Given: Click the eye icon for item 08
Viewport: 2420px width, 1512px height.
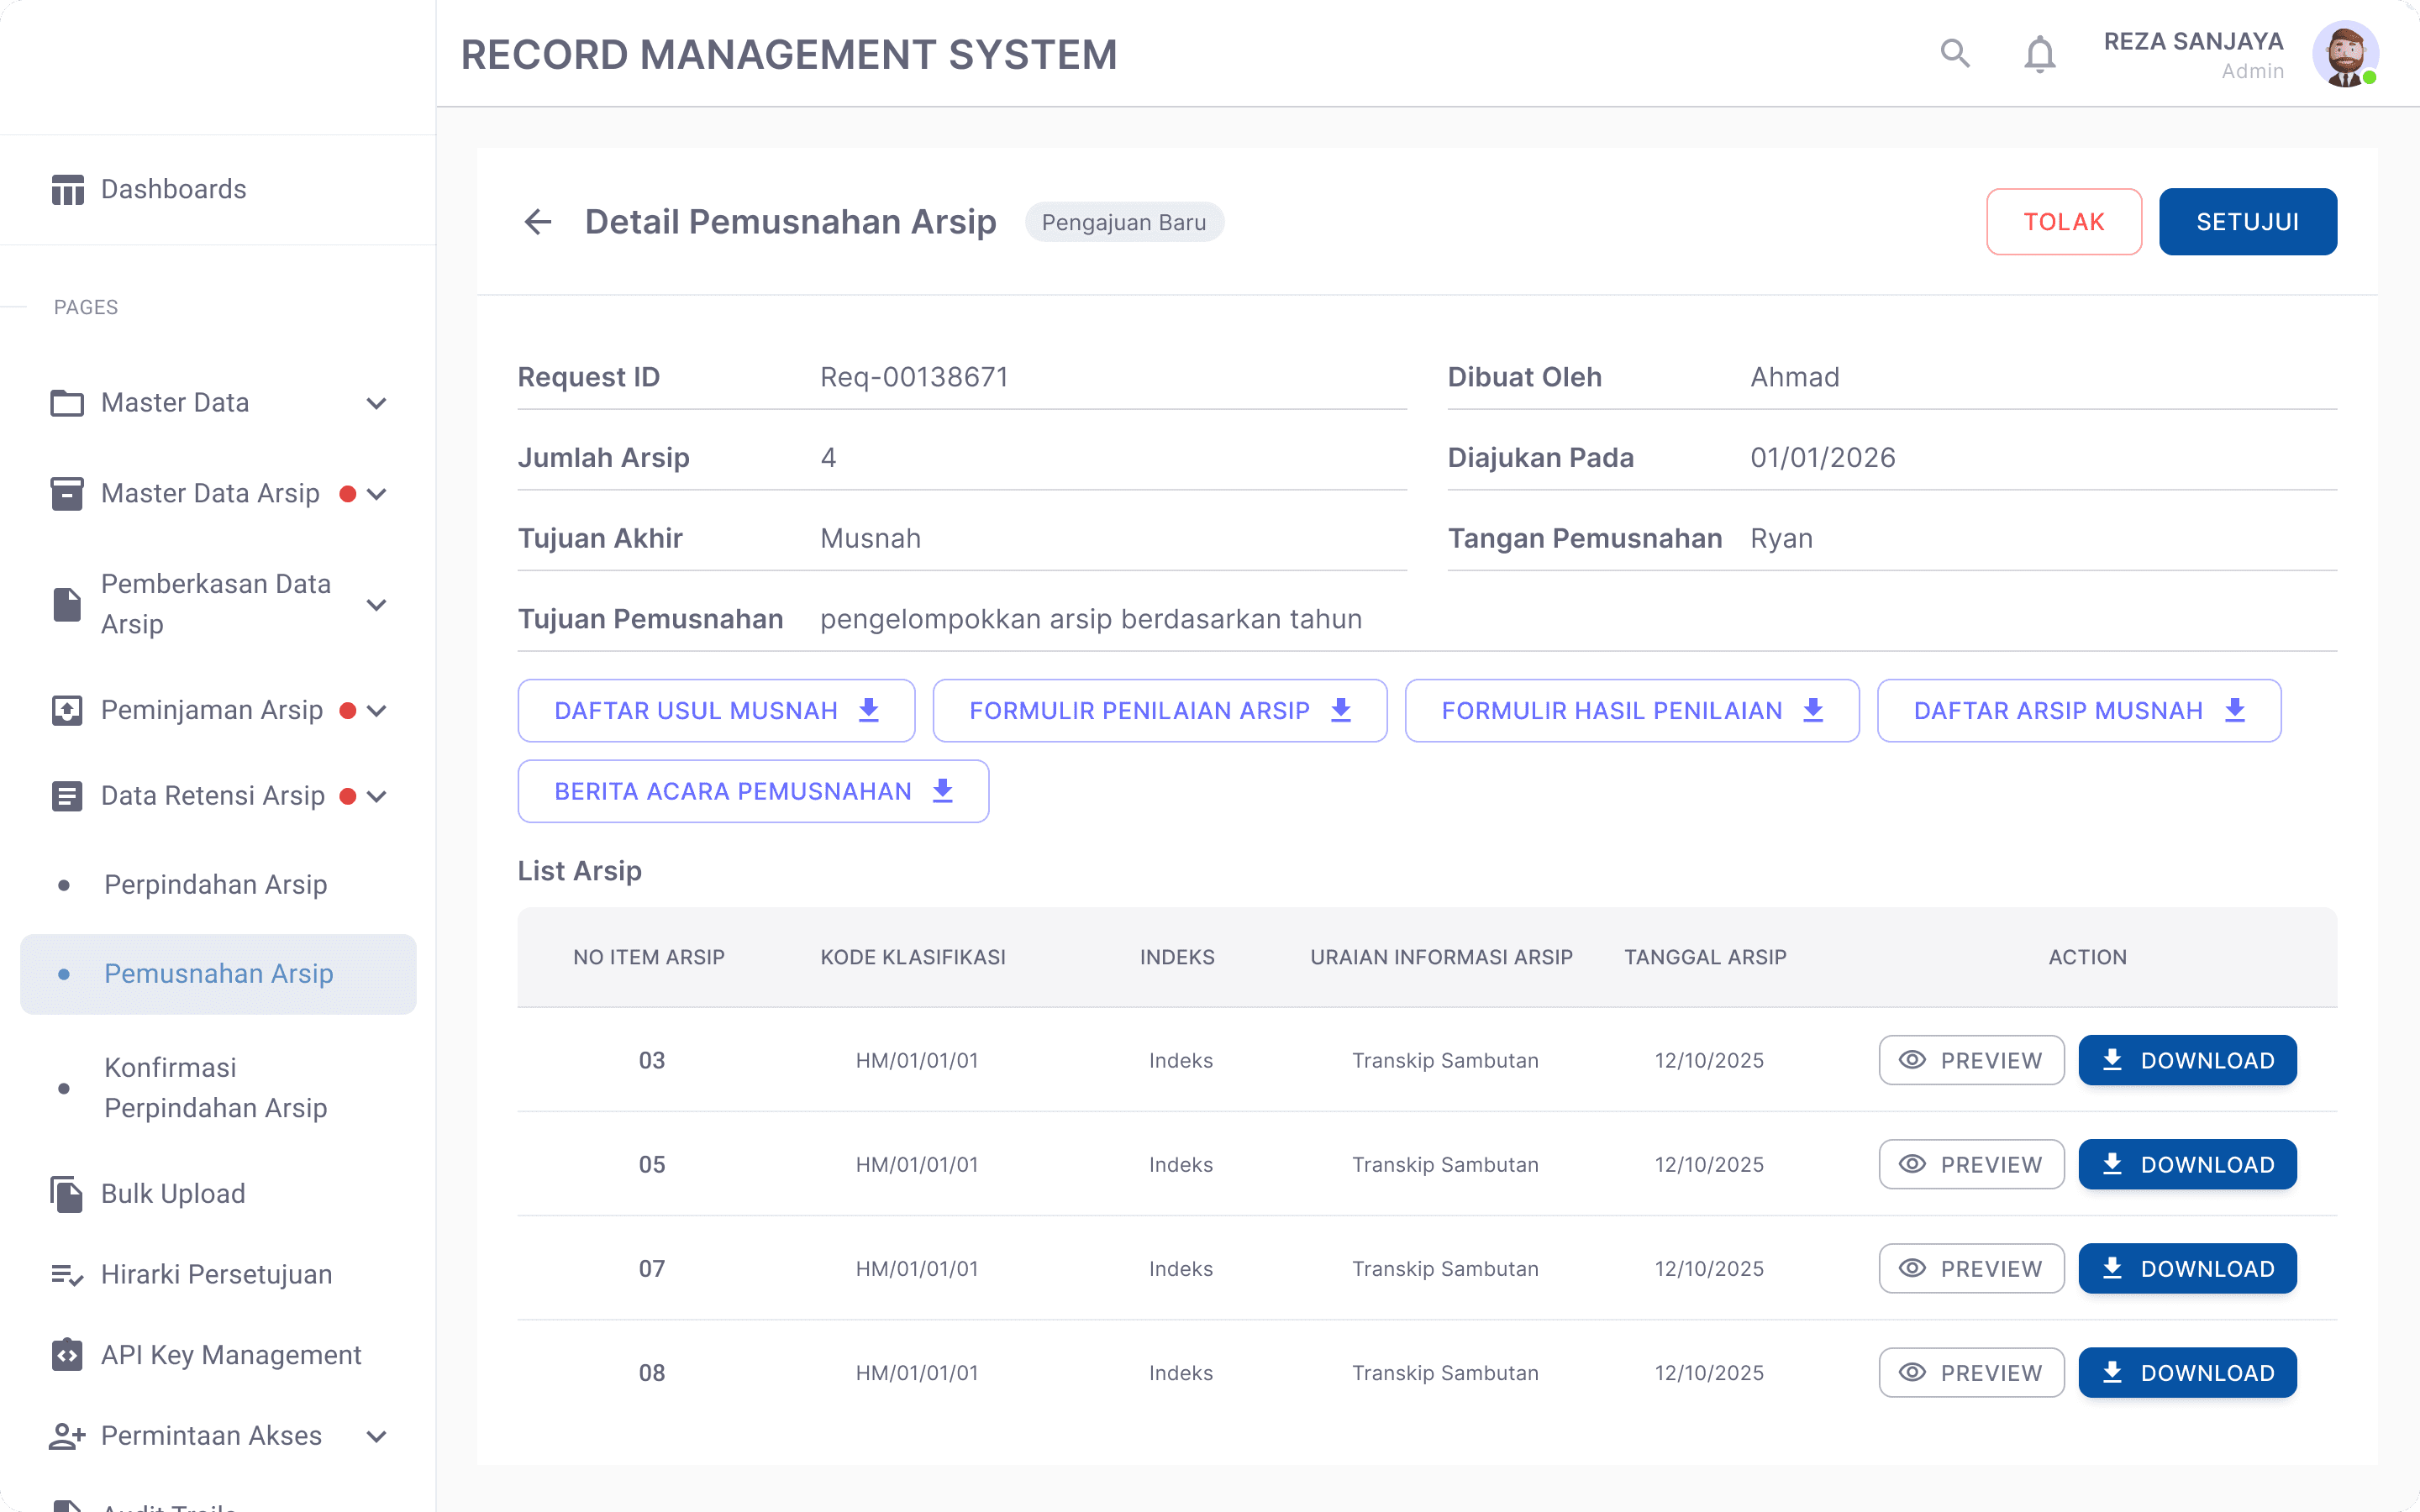Looking at the screenshot, I should tap(1912, 1372).
